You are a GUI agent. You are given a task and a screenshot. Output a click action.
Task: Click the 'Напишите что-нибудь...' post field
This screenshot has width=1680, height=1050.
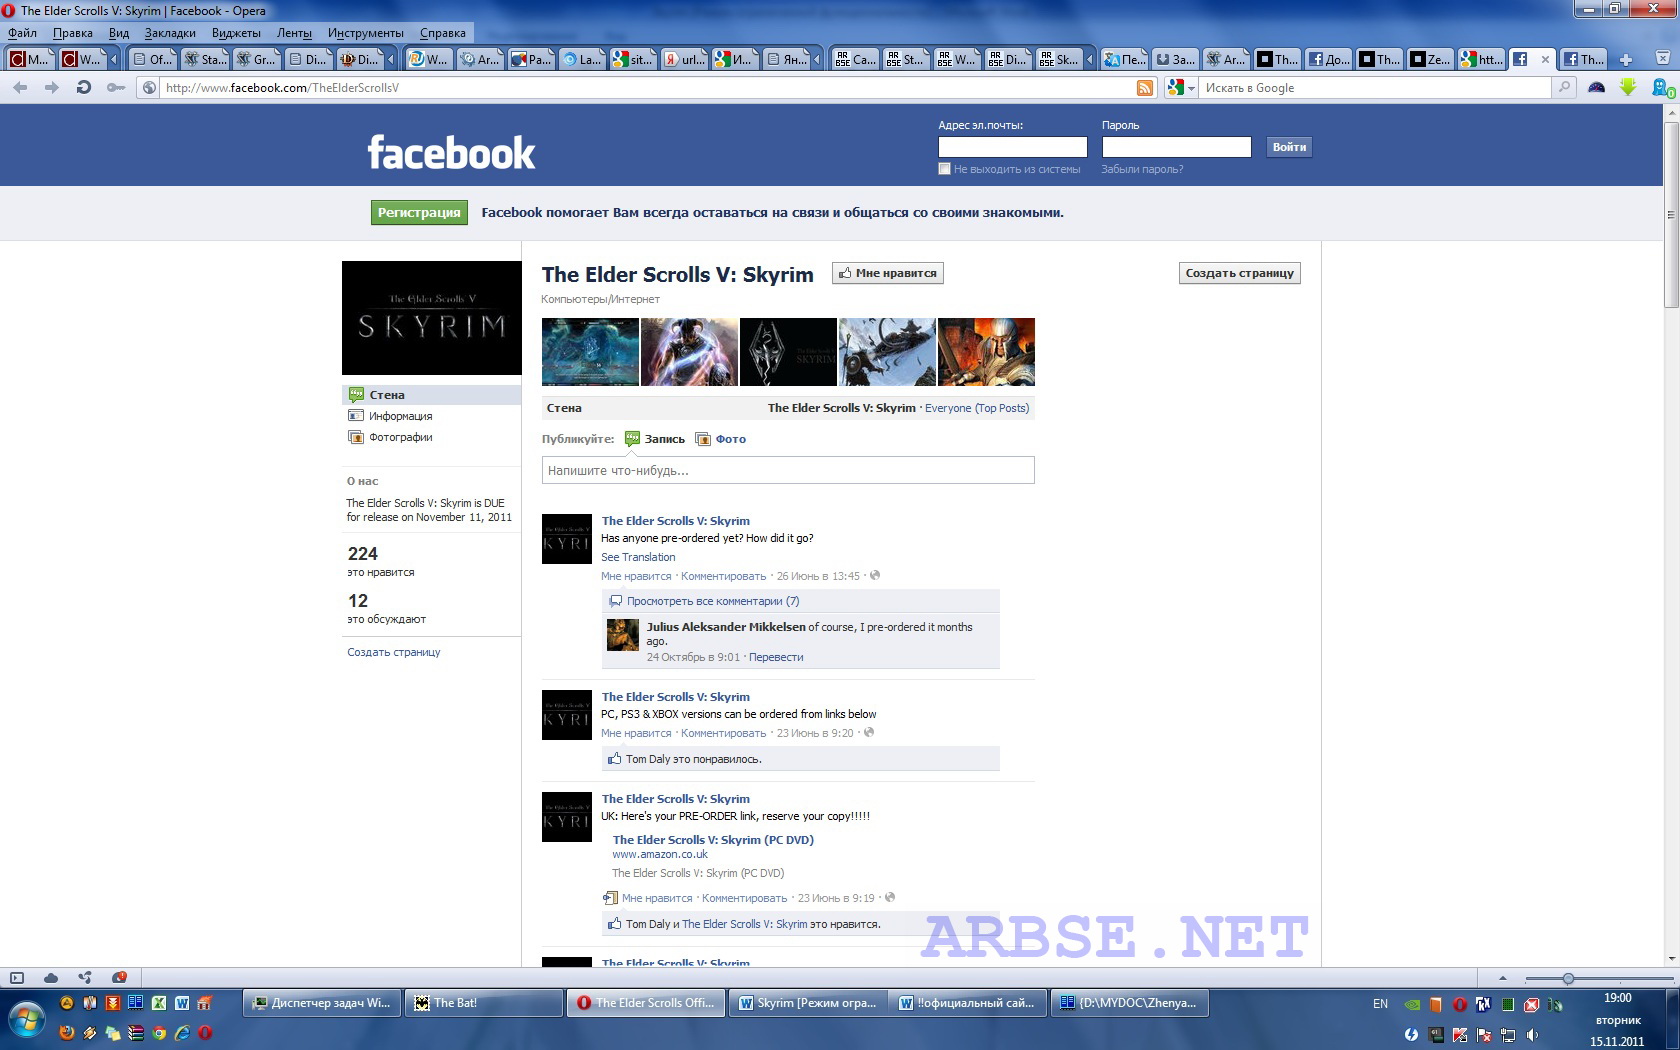788,470
